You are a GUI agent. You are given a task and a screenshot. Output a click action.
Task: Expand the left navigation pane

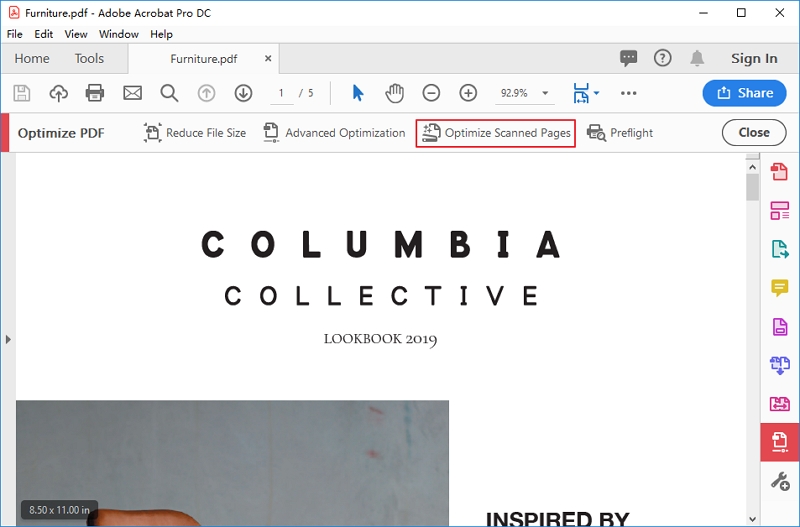coord(8,339)
